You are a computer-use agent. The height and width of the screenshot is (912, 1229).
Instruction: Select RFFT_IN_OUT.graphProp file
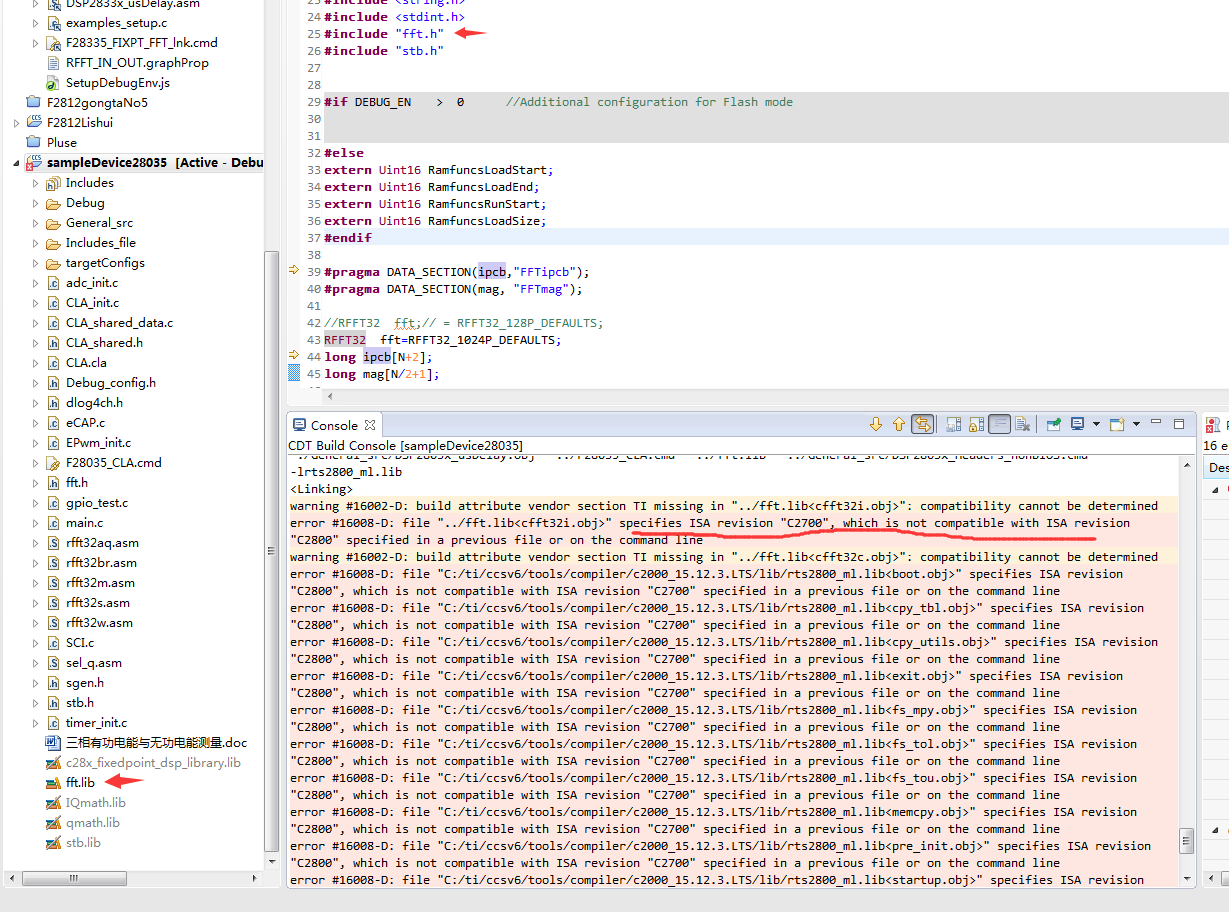(137, 62)
